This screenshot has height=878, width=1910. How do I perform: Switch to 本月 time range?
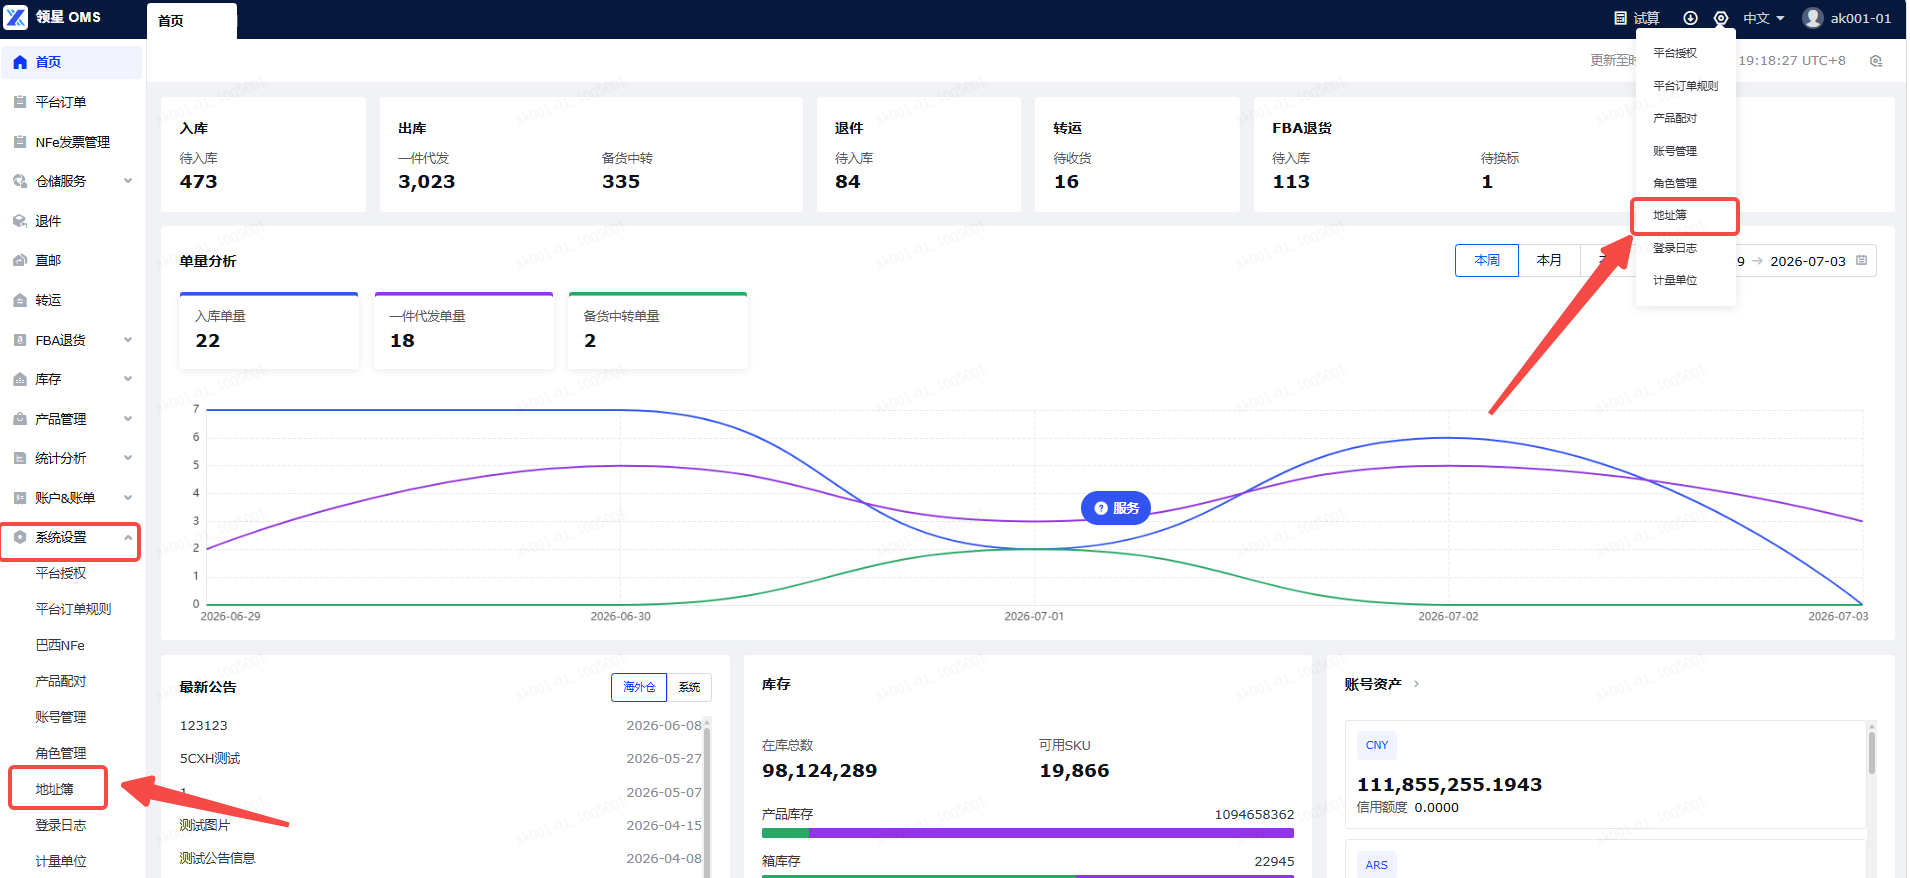(x=1549, y=260)
